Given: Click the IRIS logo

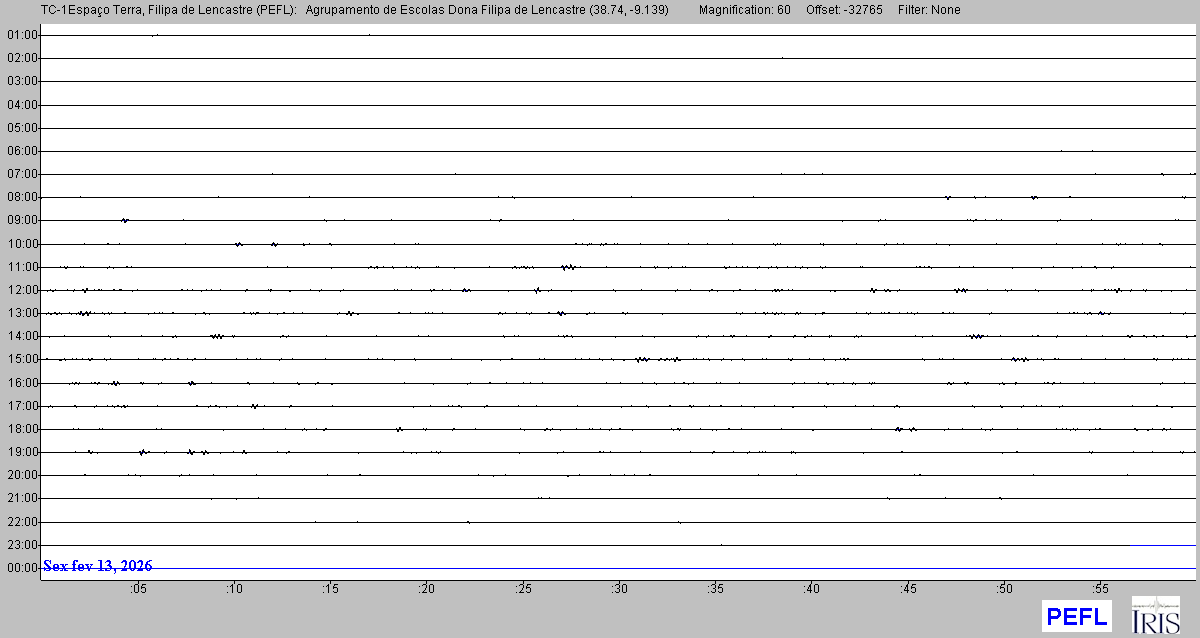Looking at the screenshot, I should pos(1155,615).
